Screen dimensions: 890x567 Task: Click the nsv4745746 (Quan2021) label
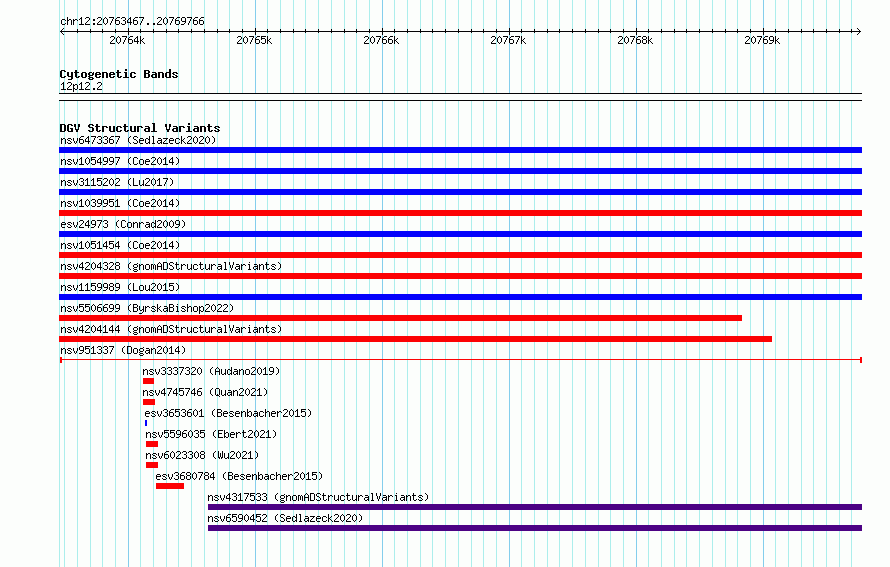tap(205, 392)
